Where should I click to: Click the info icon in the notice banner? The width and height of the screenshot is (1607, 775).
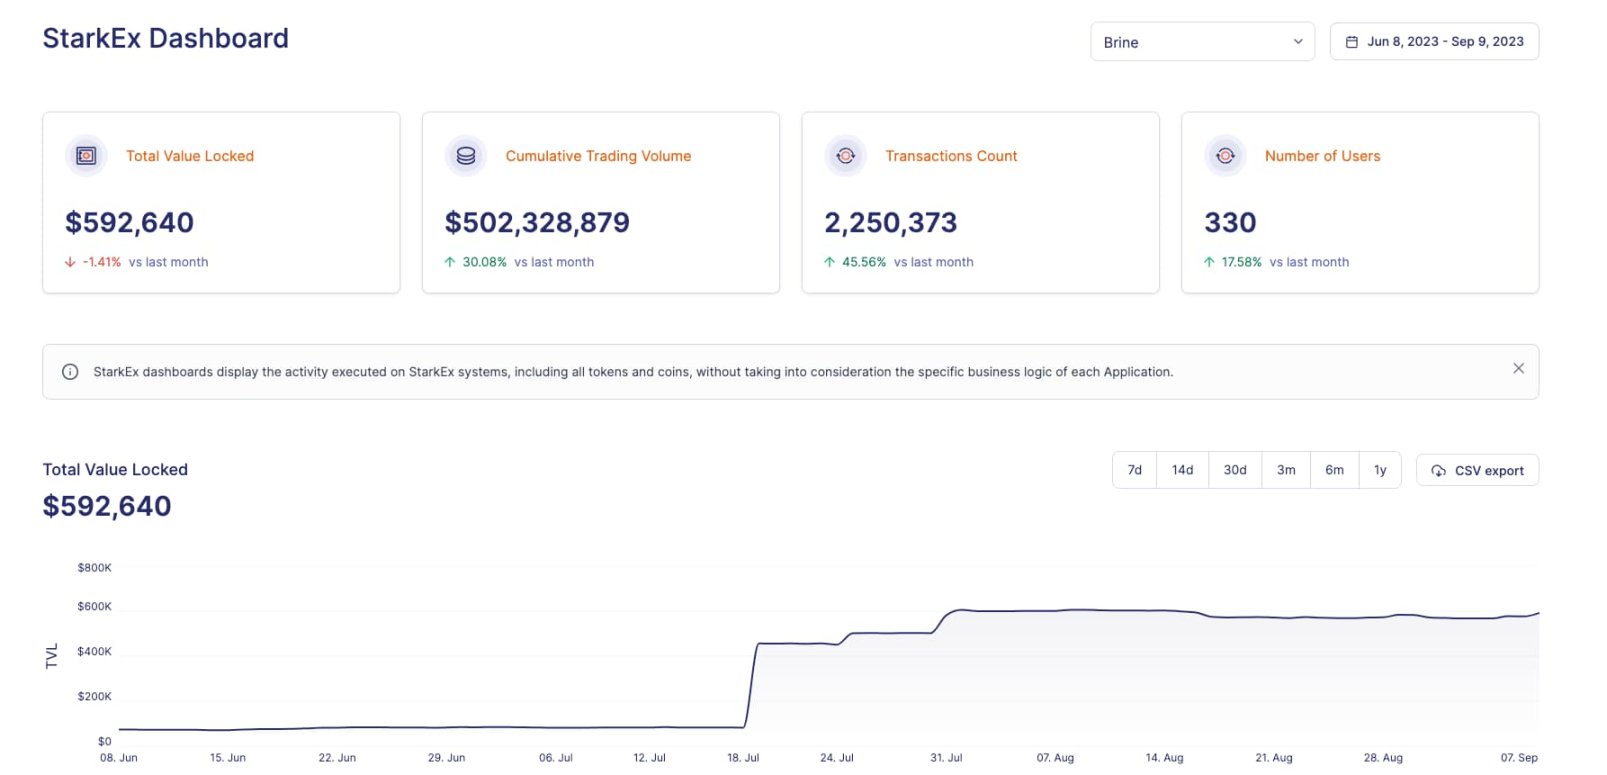[70, 372]
